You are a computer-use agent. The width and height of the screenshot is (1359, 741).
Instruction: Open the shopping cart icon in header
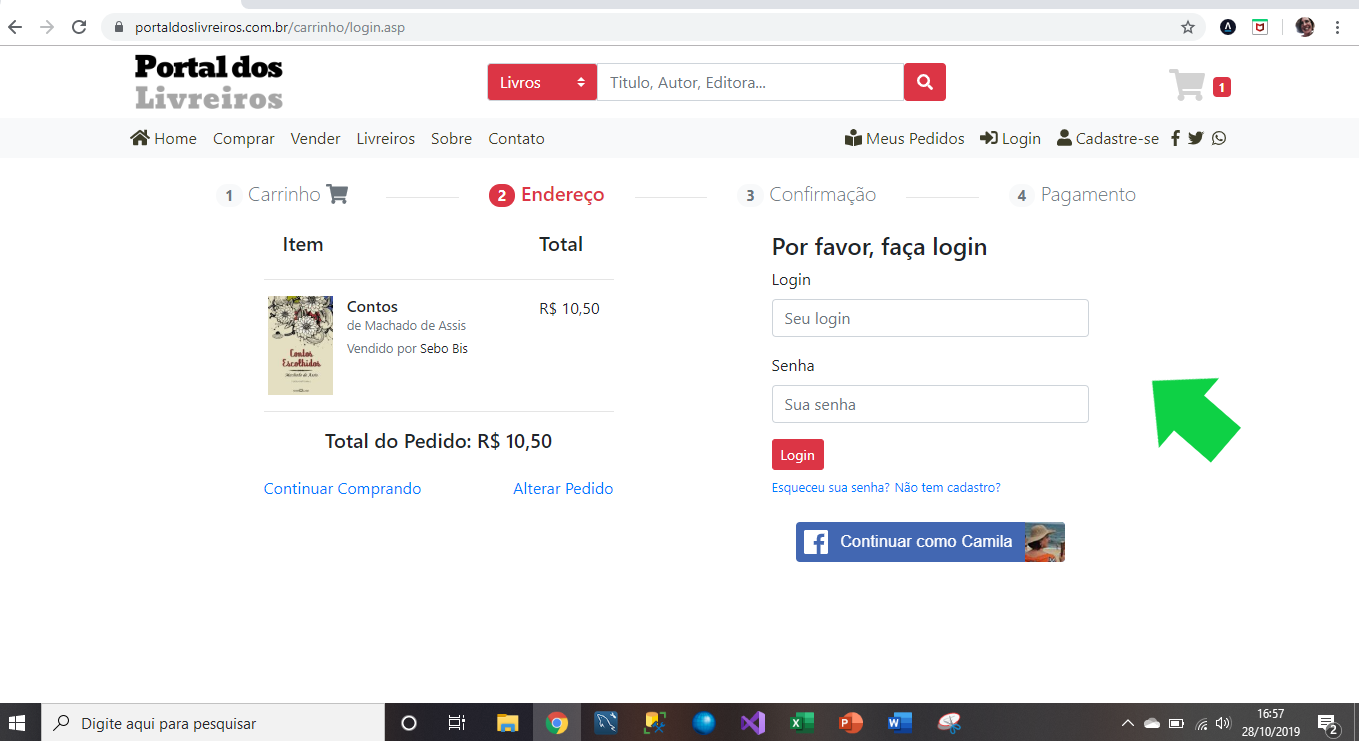tap(1187, 85)
